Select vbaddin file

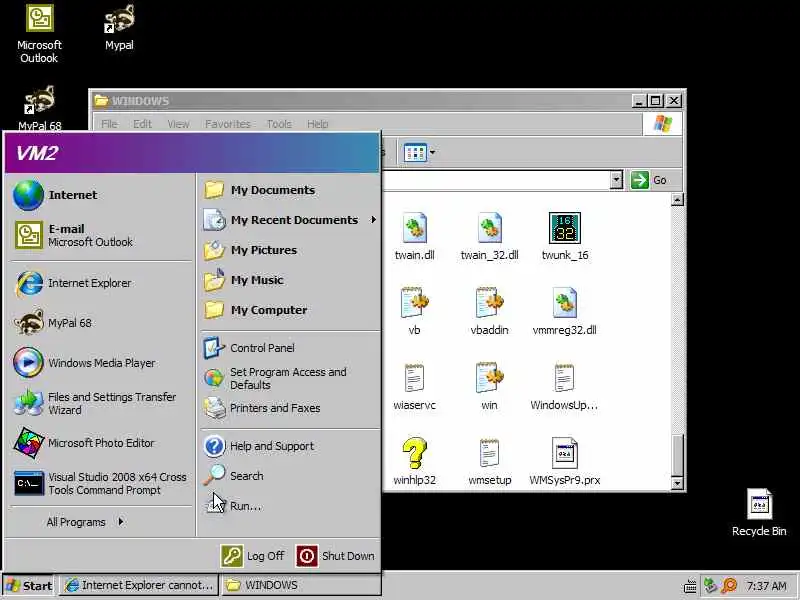[x=489, y=312]
